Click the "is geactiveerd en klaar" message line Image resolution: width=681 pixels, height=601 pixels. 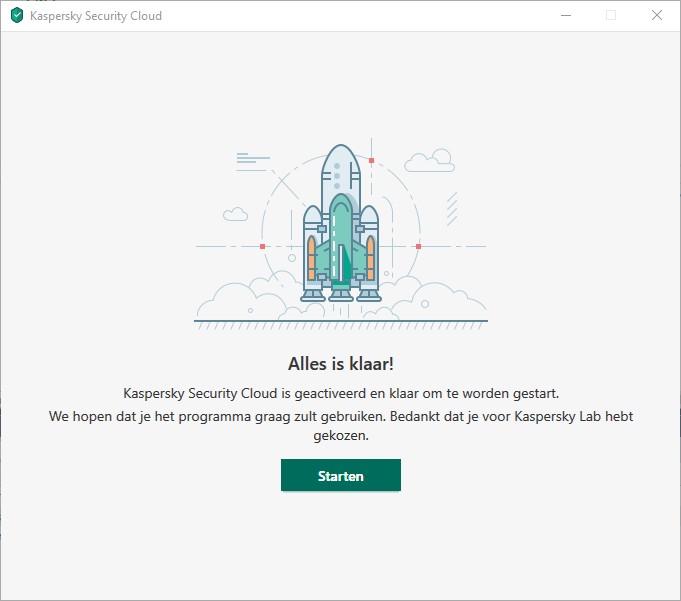tap(340, 392)
